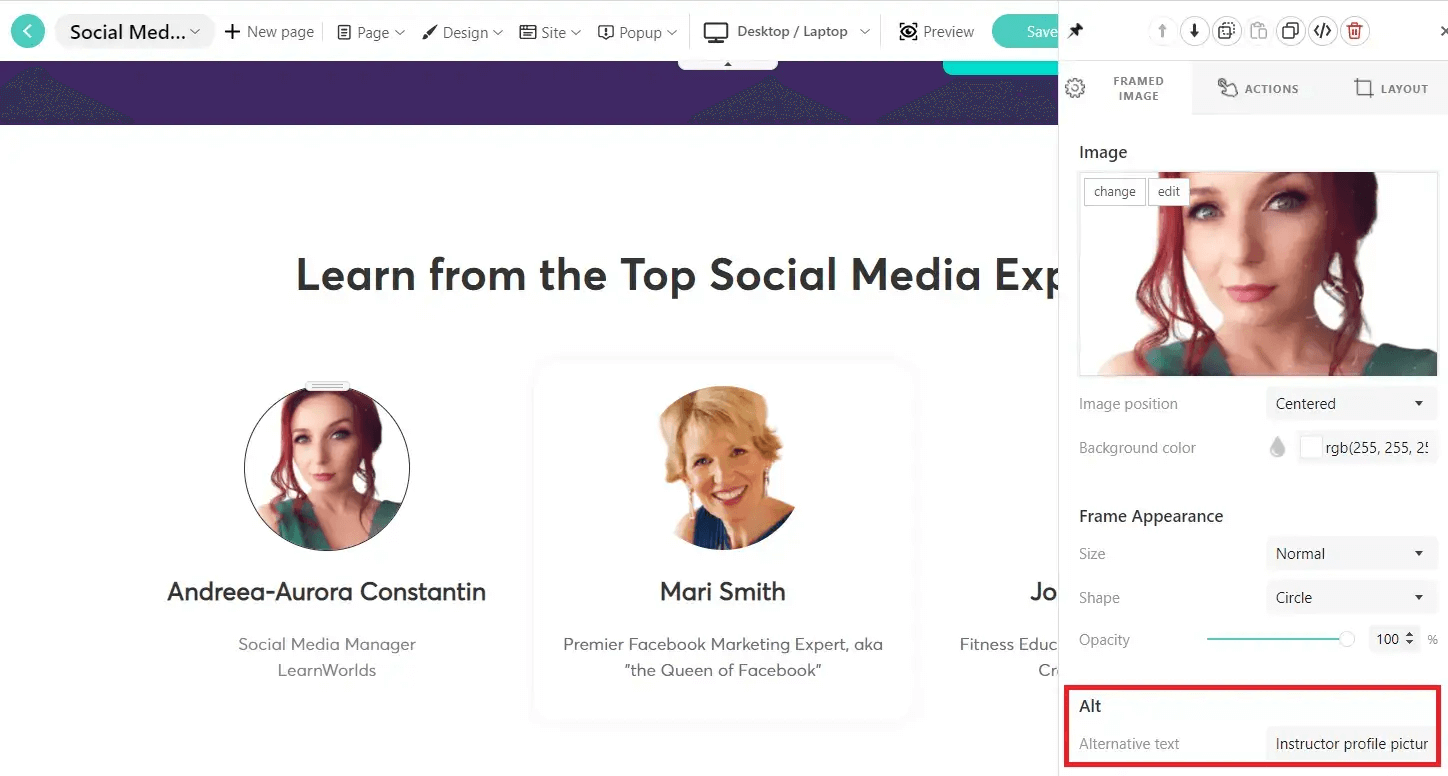The width and height of the screenshot is (1448, 776).
Task: Click the droplet icon near Background color
Action: pyautogui.click(x=1277, y=447)
